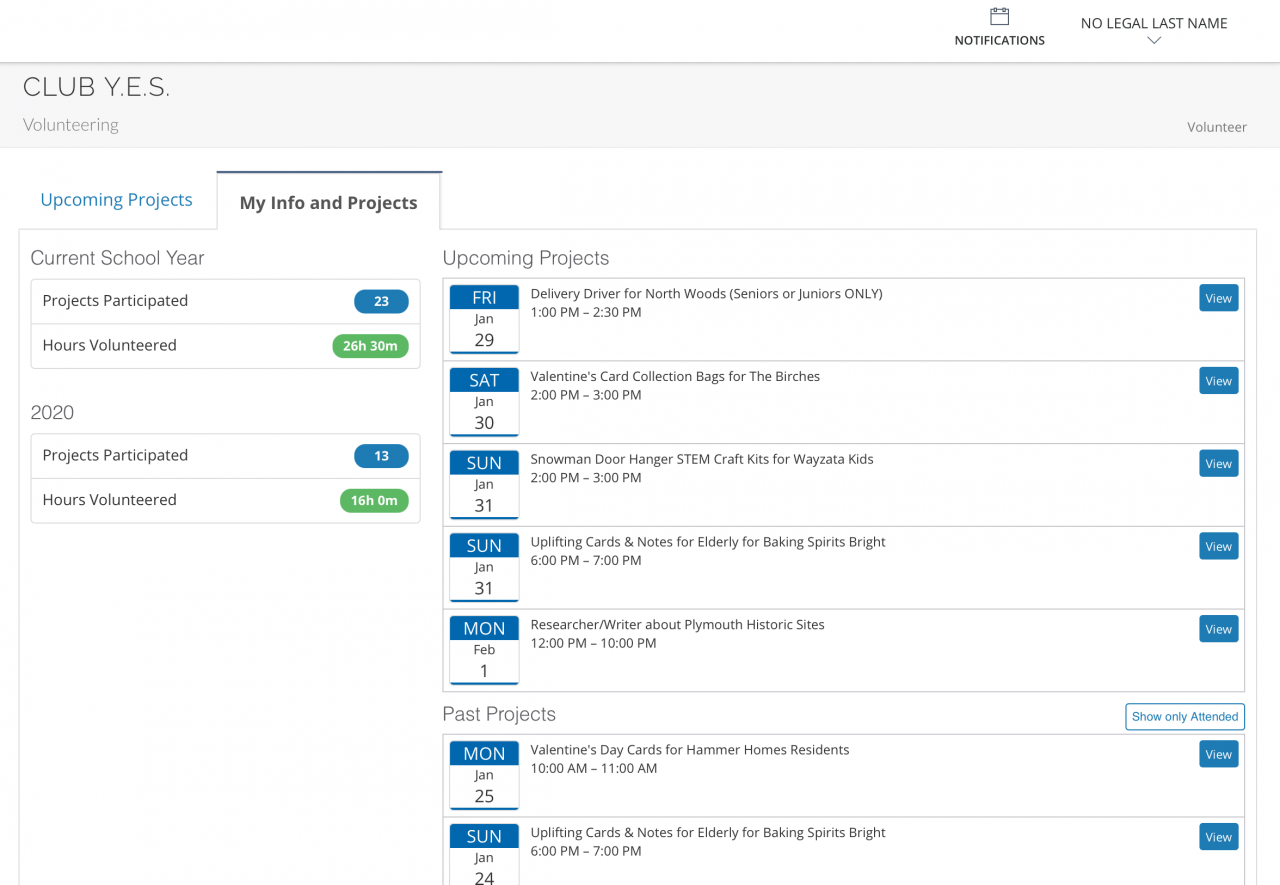Select the My Info and Projects tab
The width and height of the screenshot is (1280, 885).
pyautogui.click(x=328, y=203)
